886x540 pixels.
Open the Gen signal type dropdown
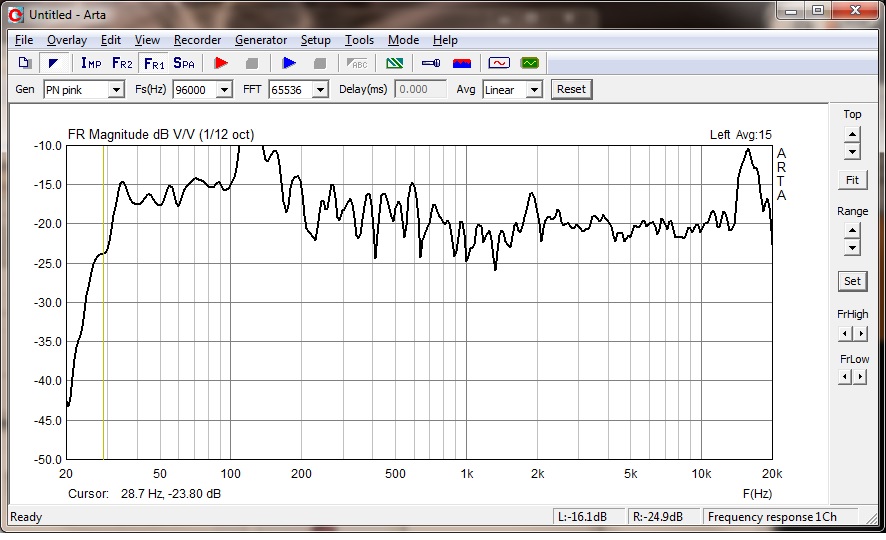coord(116,90)
